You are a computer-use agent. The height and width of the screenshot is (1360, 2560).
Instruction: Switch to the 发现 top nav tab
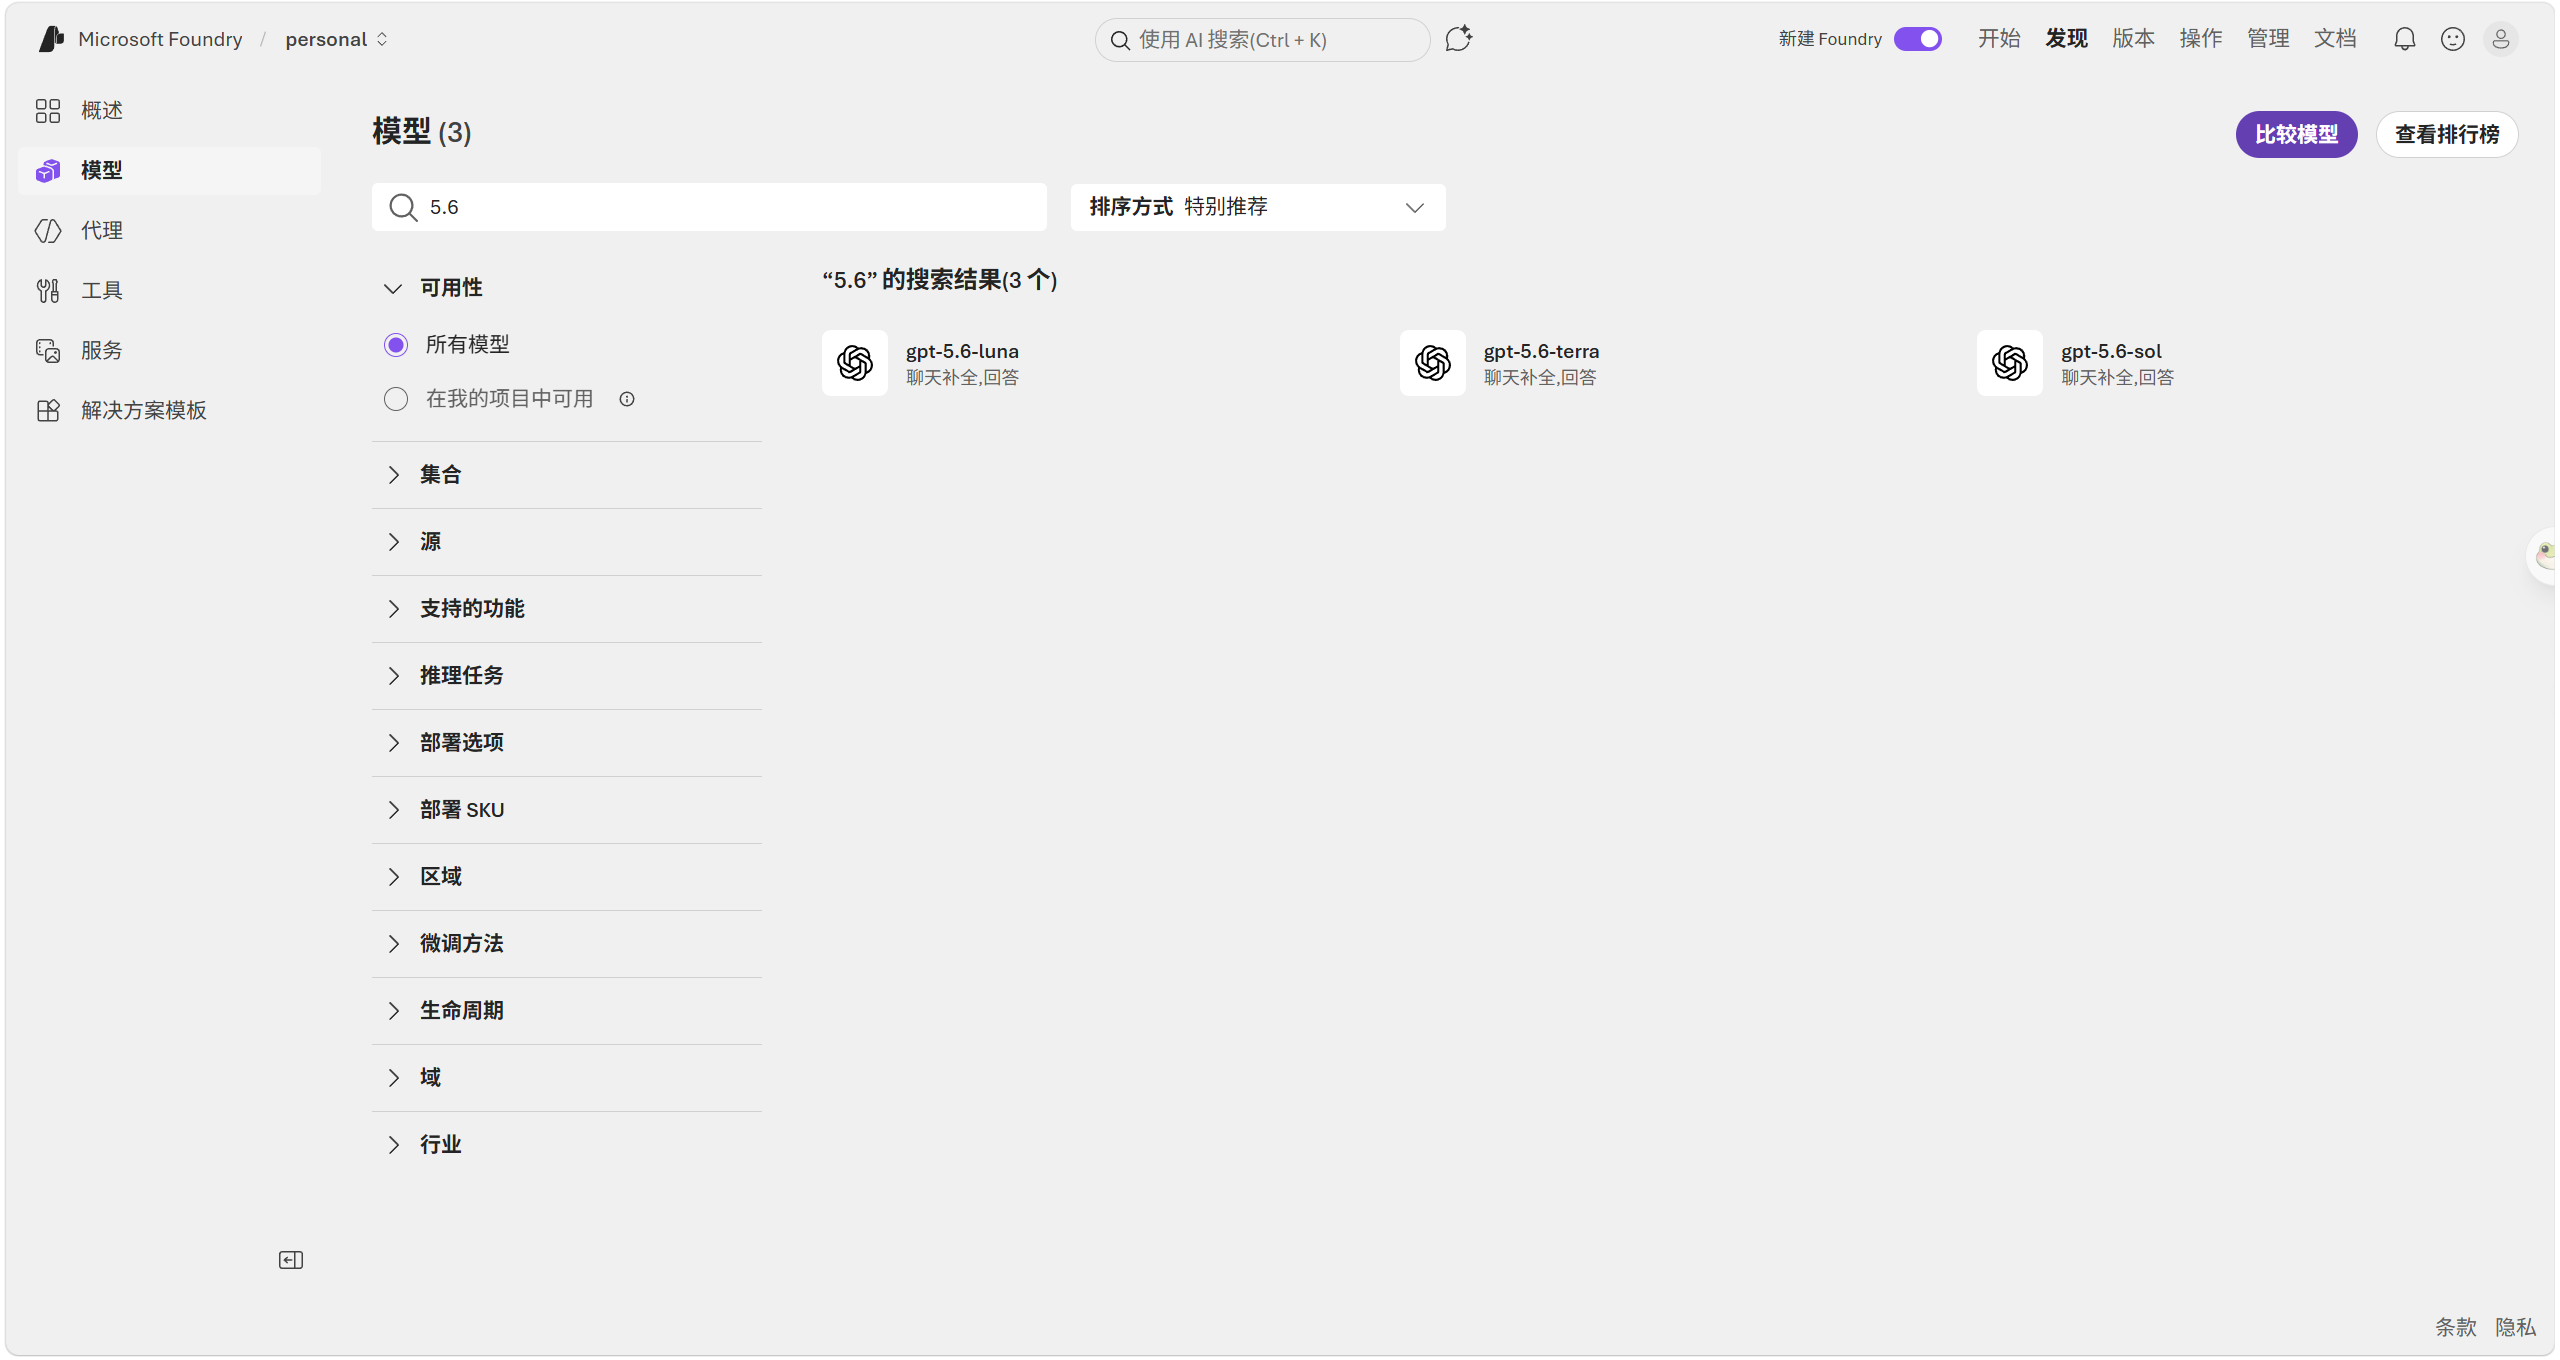pos(2066,39)
